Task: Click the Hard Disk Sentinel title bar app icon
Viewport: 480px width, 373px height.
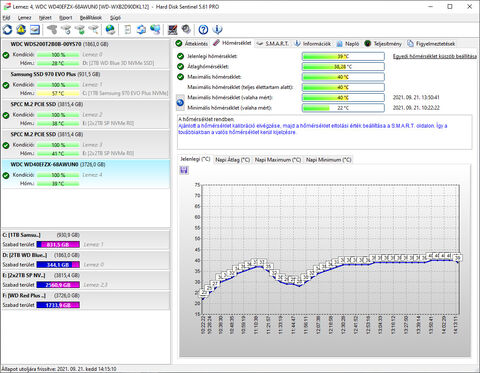Action: coord(7,6)
